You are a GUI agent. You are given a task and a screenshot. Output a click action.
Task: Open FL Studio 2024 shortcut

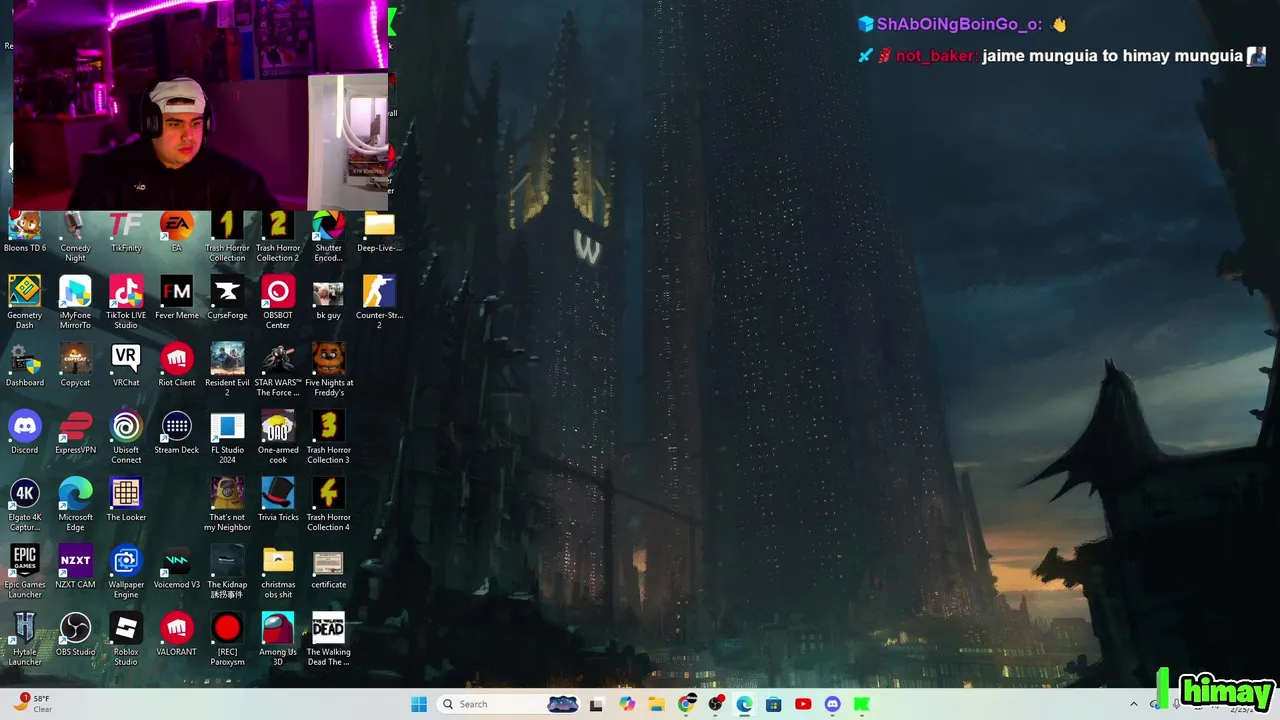pyautogui.click(x=227, y=437)
